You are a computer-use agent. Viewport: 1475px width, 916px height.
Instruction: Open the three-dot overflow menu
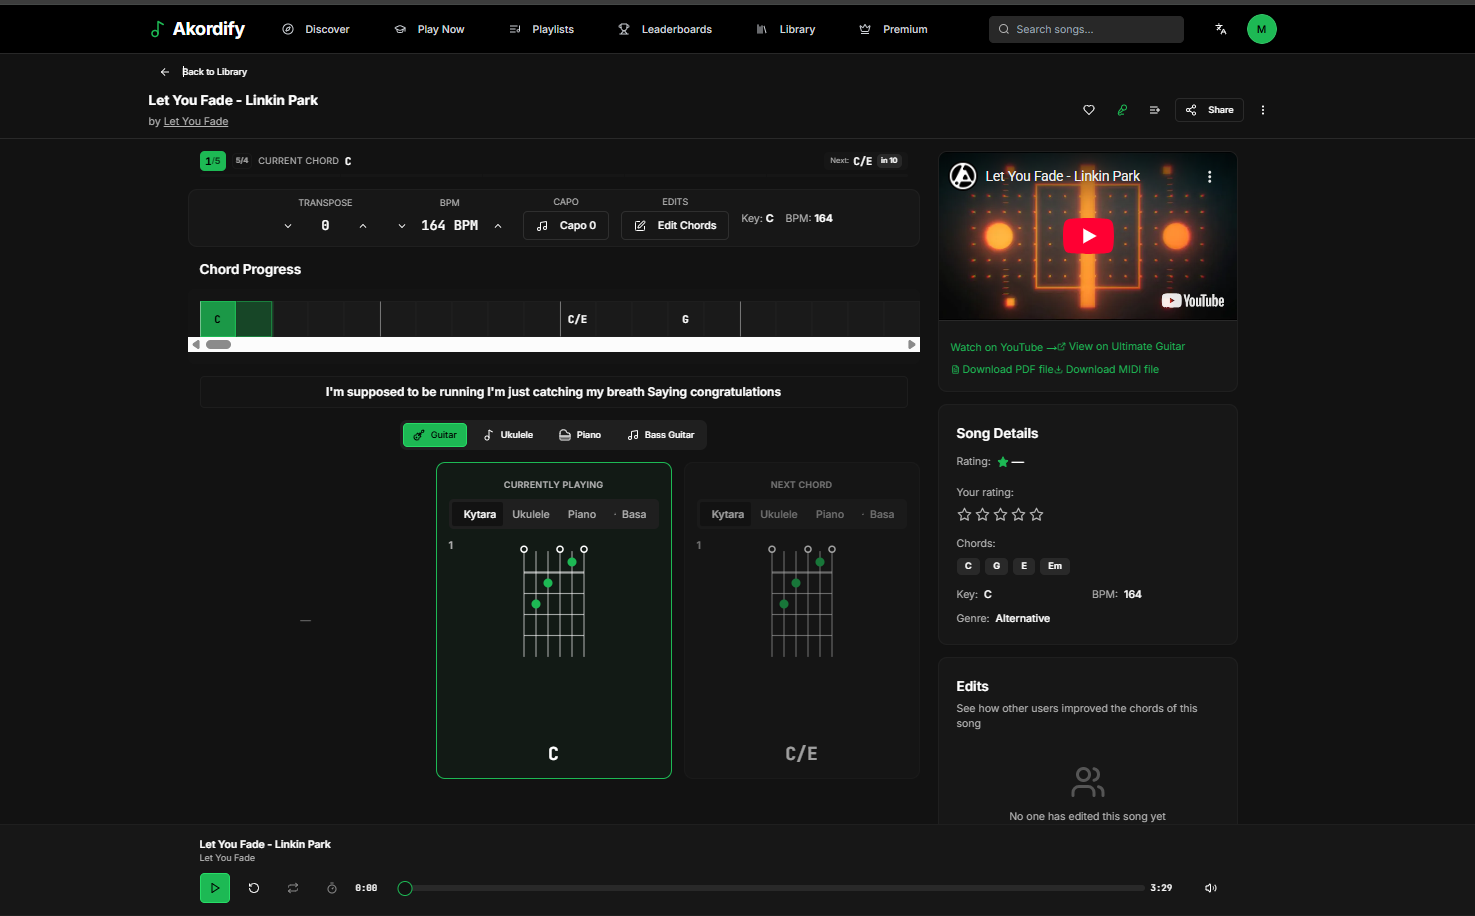(x=1262, y=110)
